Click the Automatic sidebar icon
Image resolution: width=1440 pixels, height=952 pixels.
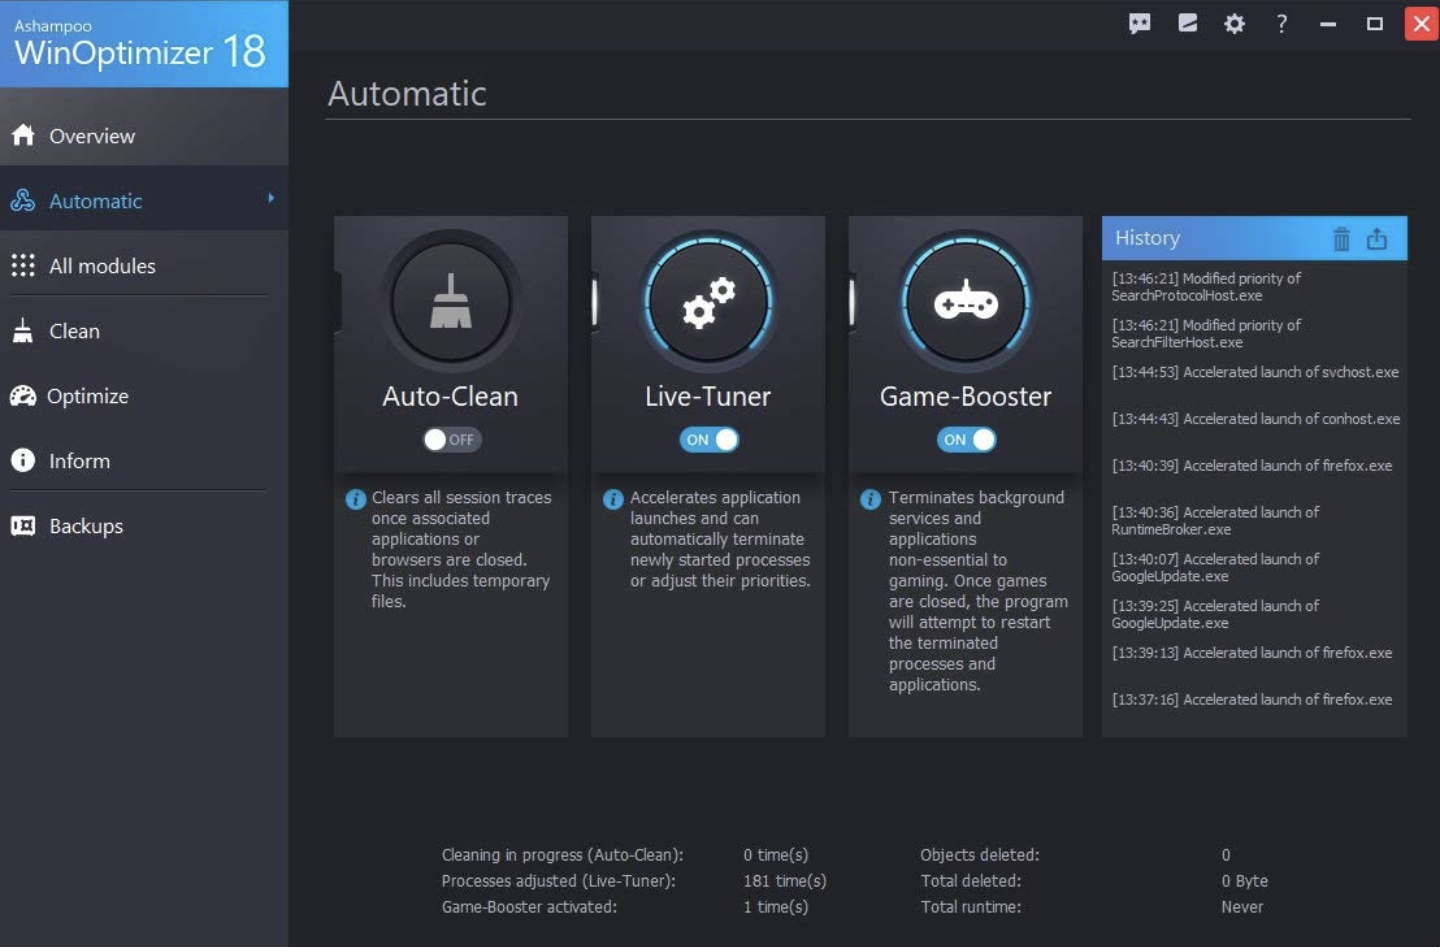(x=23, y=200)
